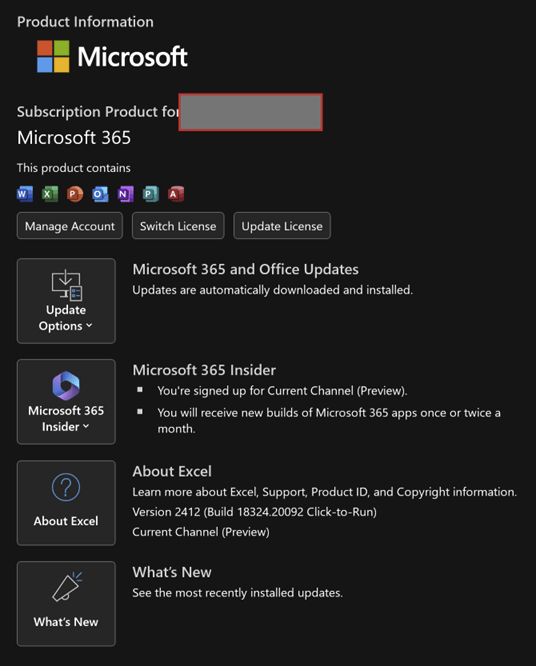The height and width of the screenshot is (666, 536).
Task: Select the Excel version 2412 build text
Action: pos(254,512)
